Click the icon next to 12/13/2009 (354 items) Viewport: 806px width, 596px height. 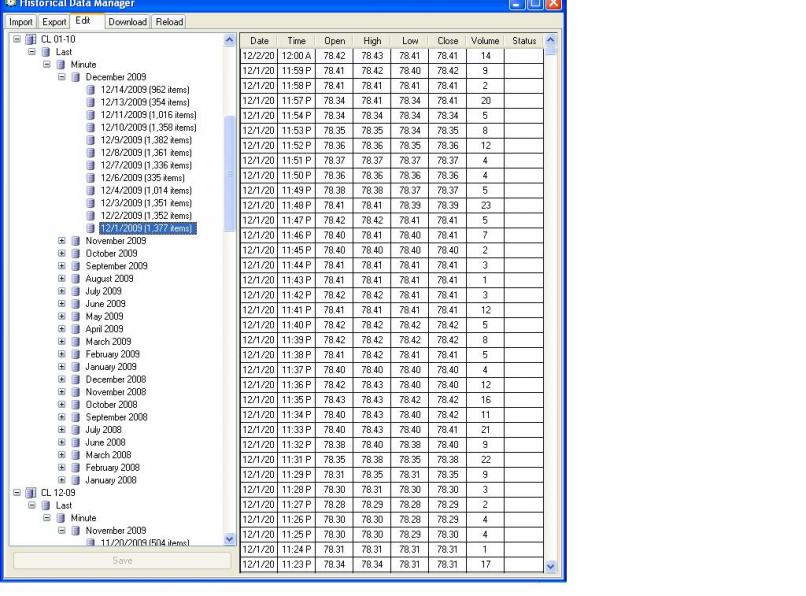tap(90, 102)
